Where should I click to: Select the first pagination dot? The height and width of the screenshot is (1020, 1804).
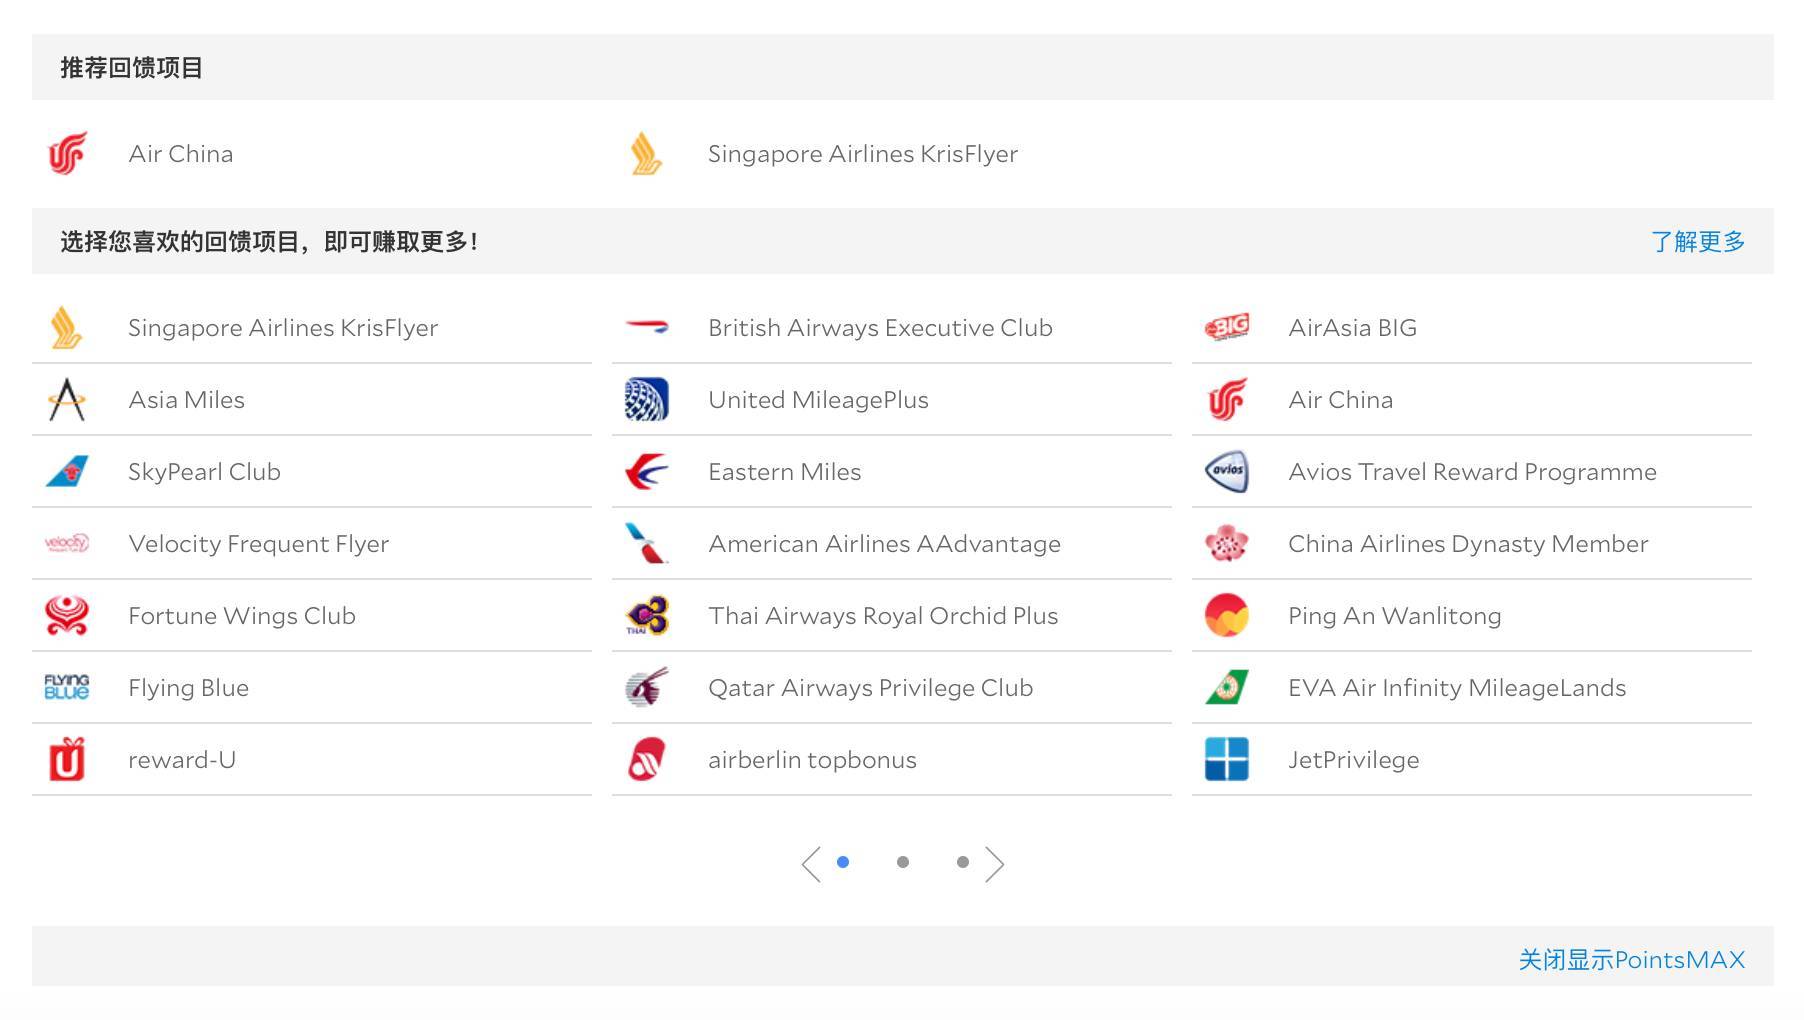(x=843, y=862)
